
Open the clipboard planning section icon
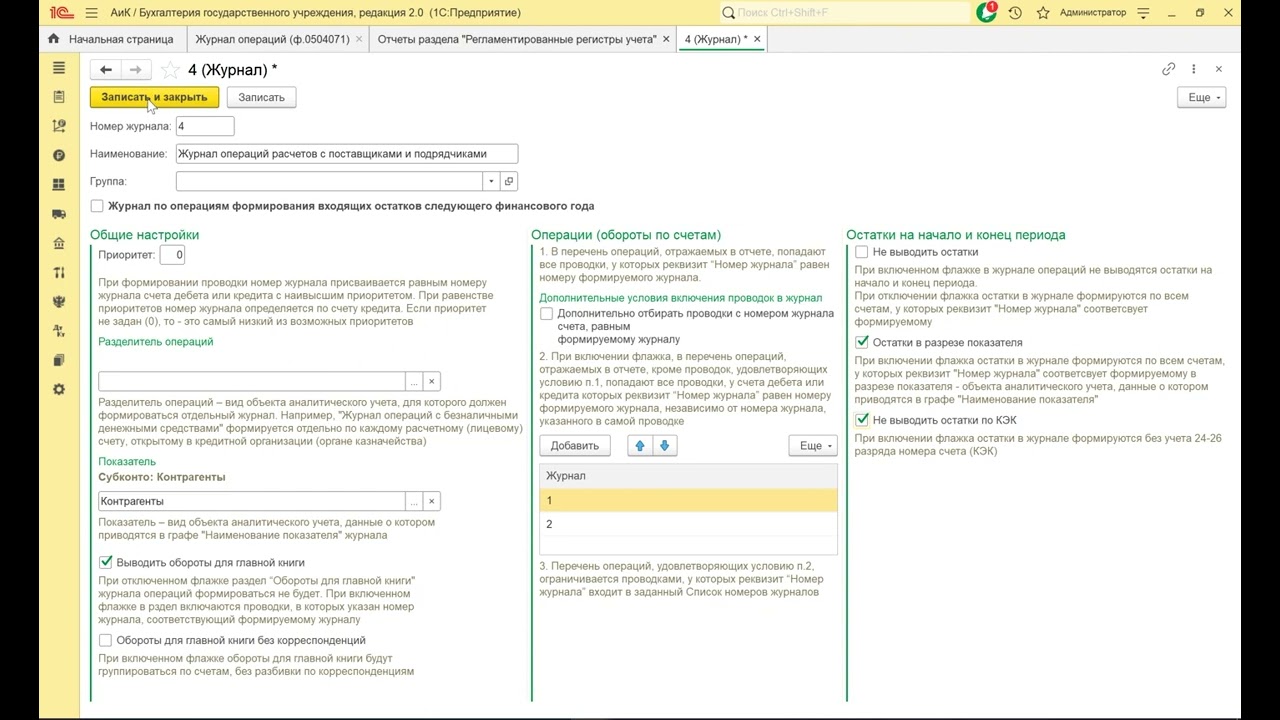click(59, 97)
